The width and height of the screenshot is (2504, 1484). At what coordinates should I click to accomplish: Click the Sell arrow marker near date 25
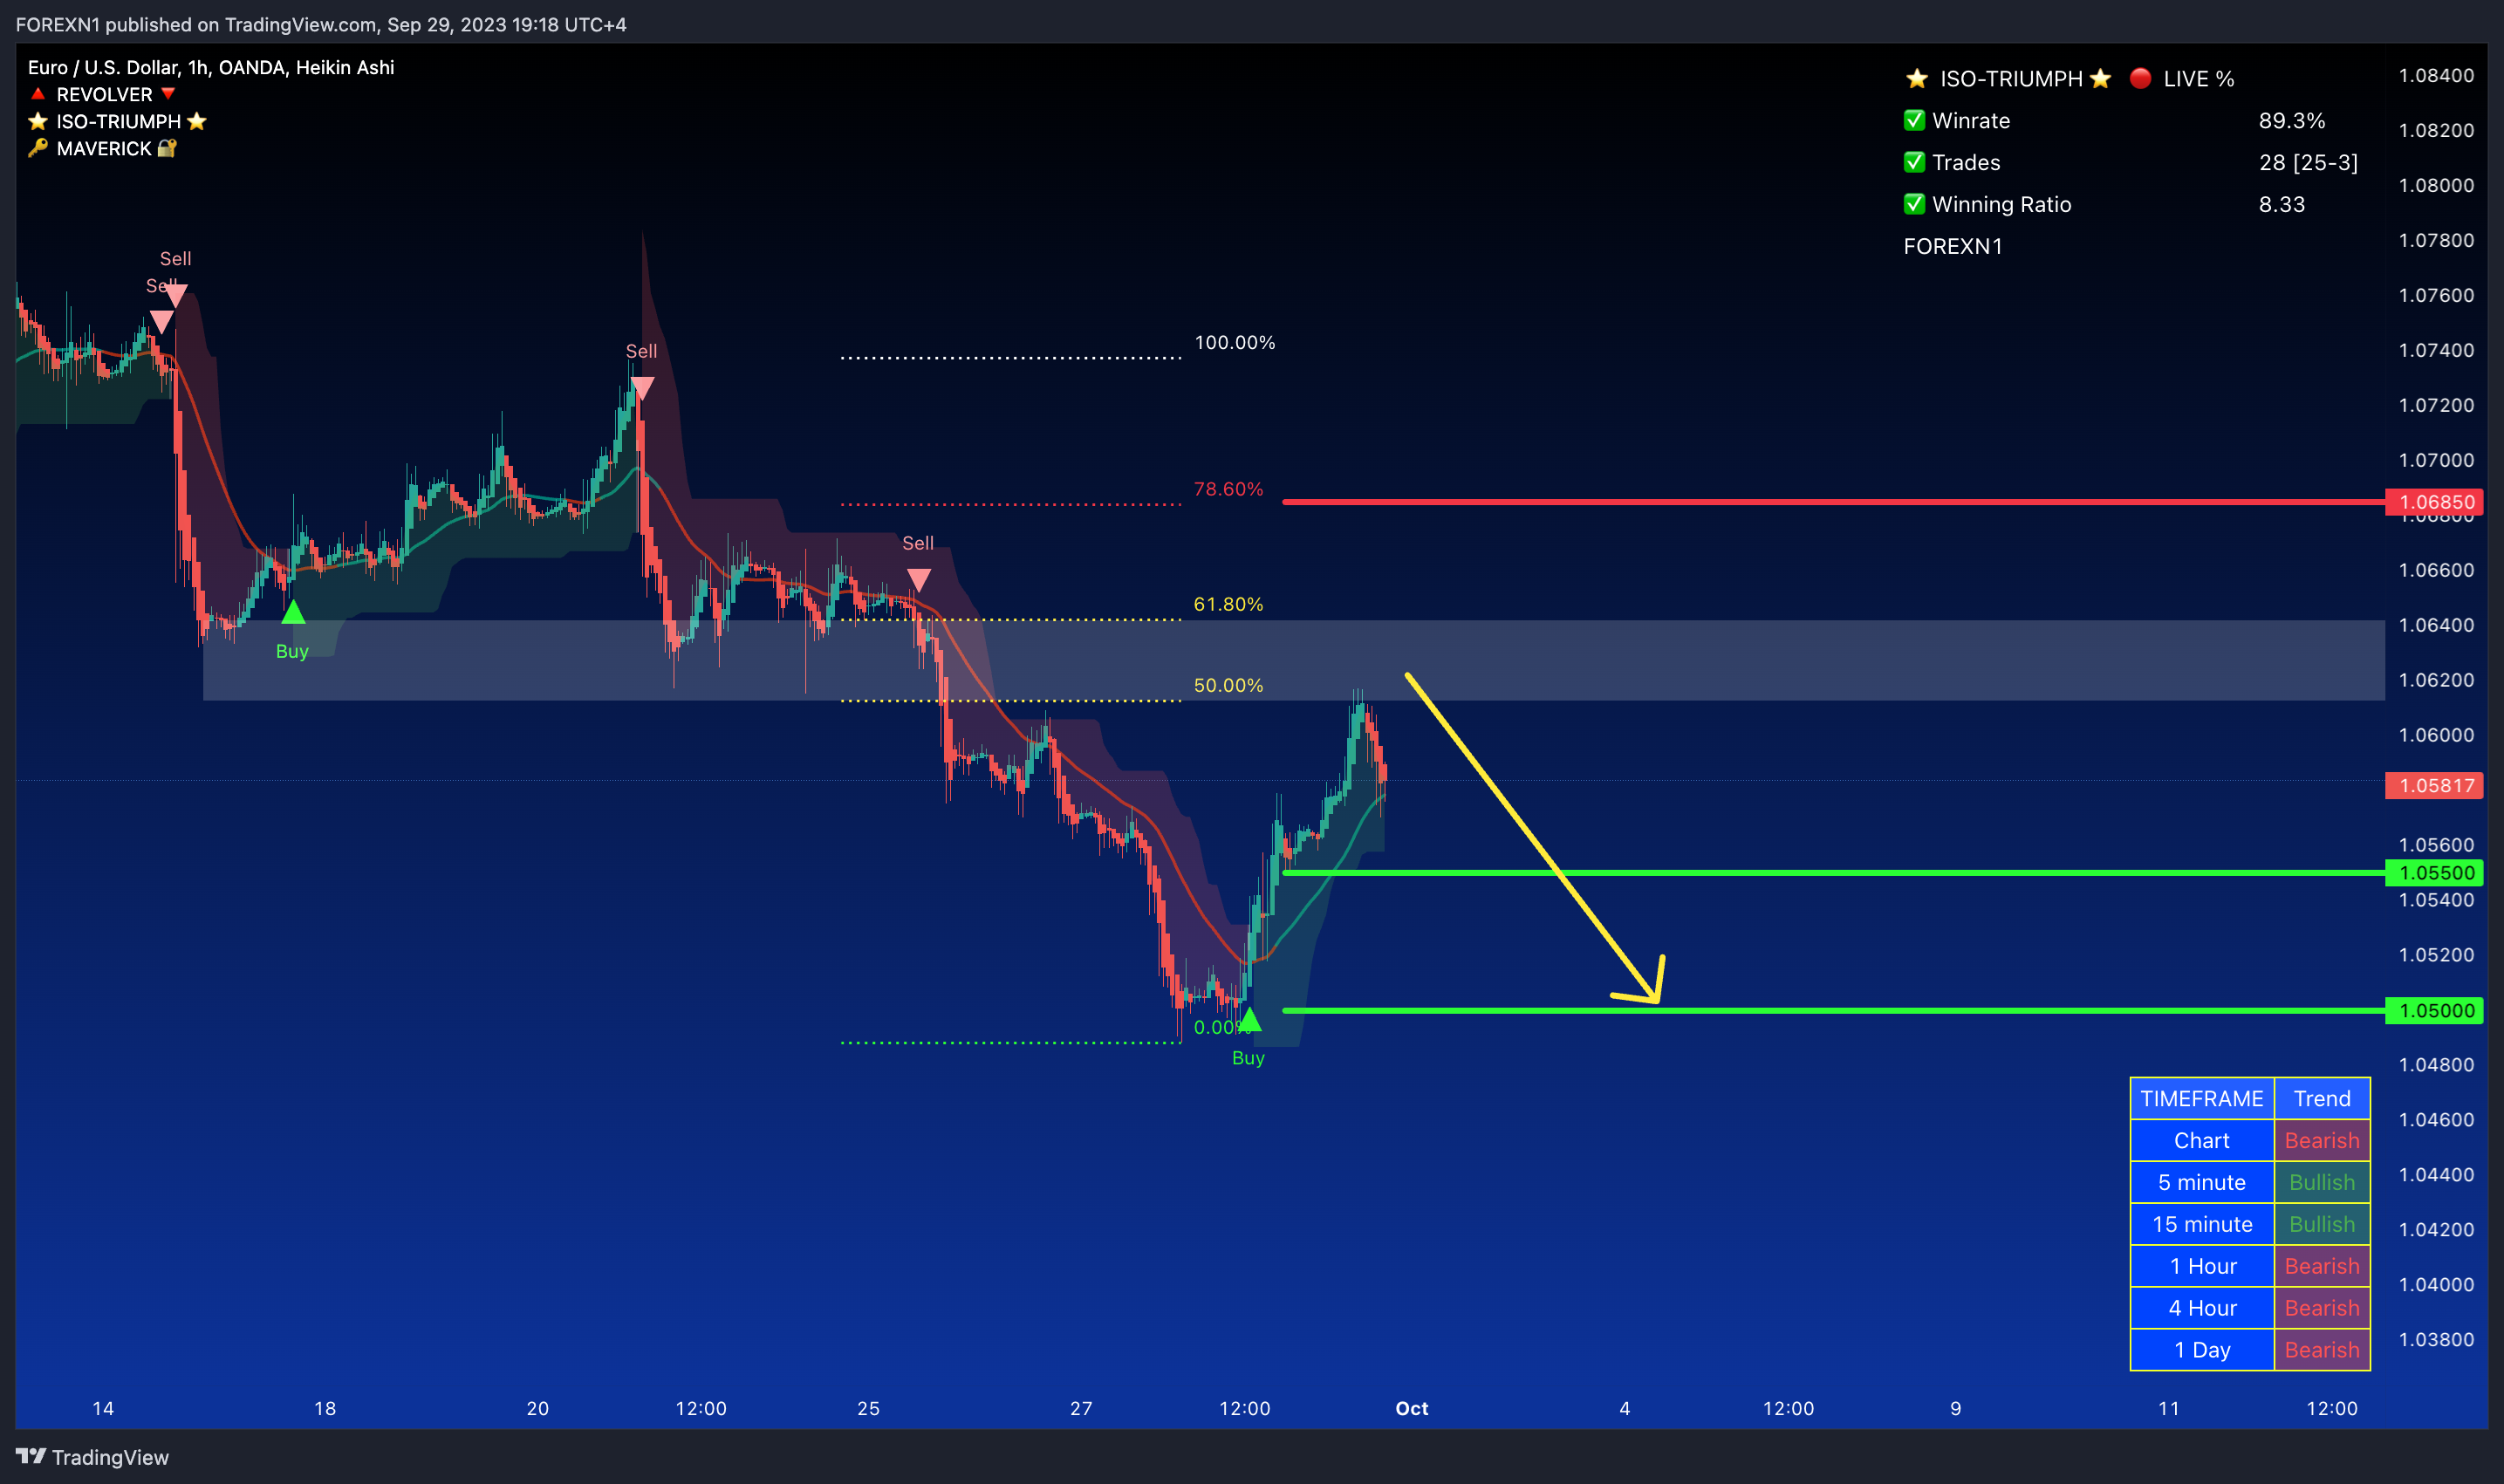point(919,579)
